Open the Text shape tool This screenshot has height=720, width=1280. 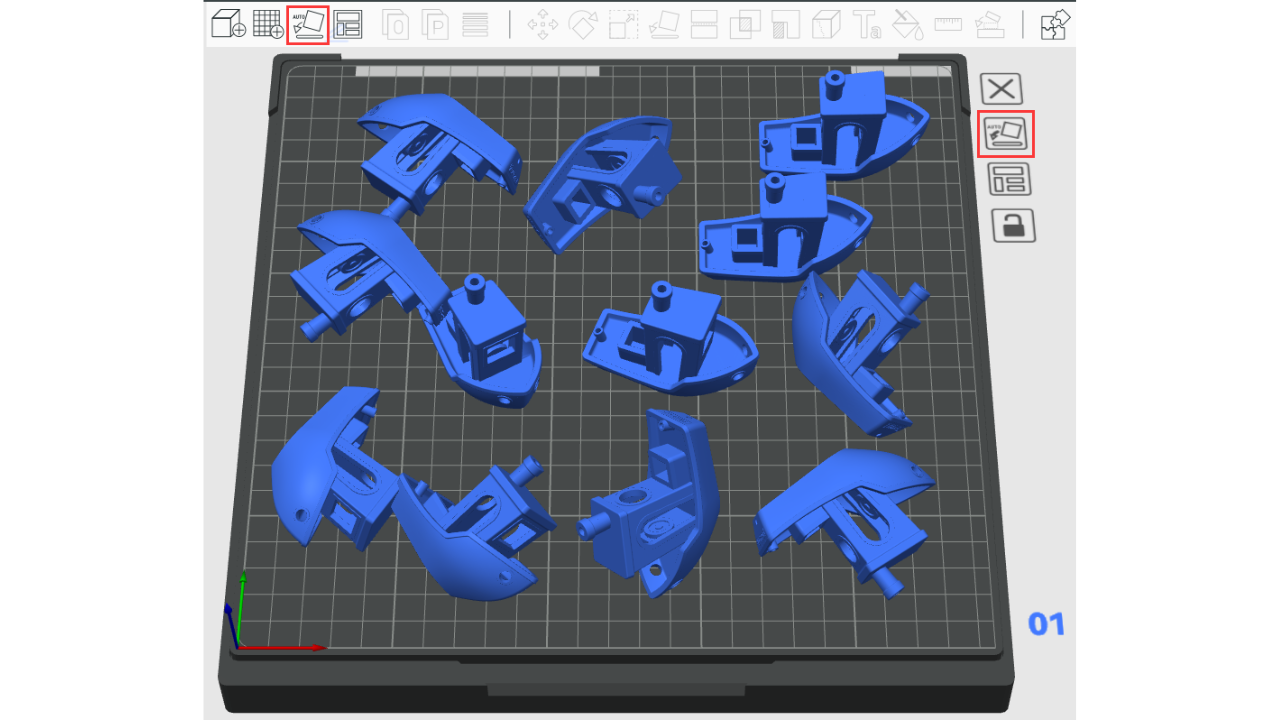(x=866, y=24)
